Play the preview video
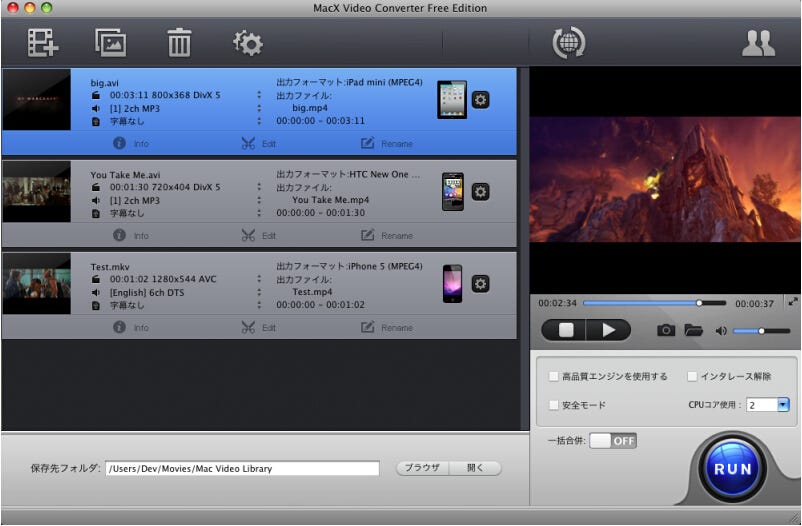Screen dimensions: 802x526 click(x=609, y=330)
